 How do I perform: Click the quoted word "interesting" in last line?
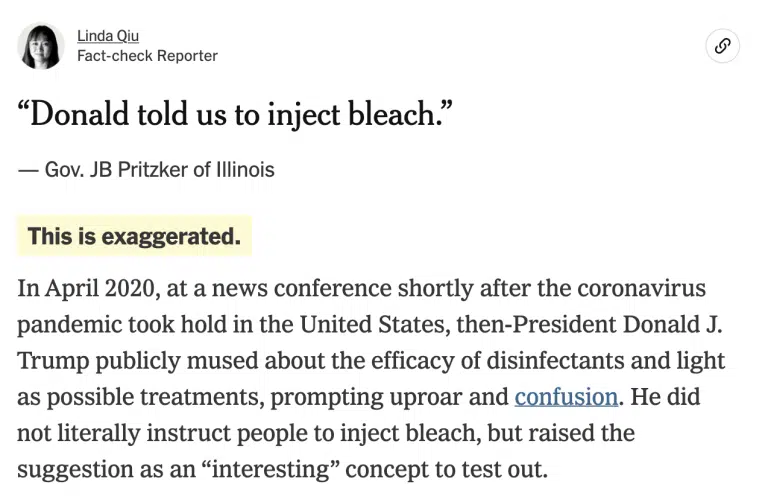click(271, 469)
